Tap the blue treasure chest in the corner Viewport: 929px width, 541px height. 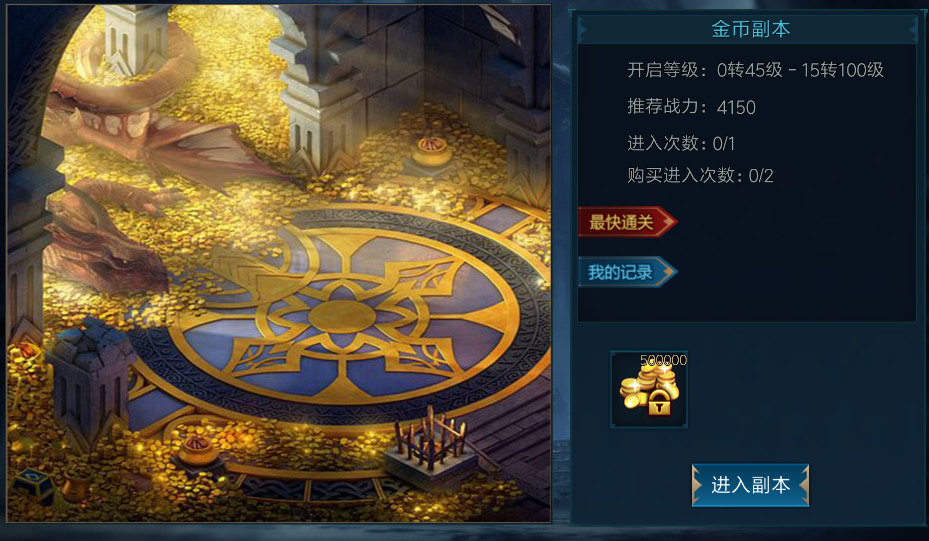[34, 484]
